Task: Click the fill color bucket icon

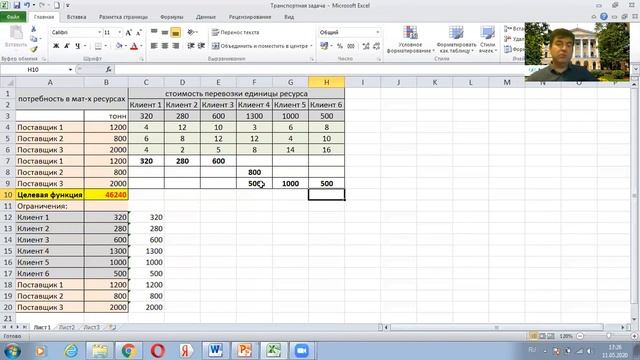Action: (x=119, y=46)
